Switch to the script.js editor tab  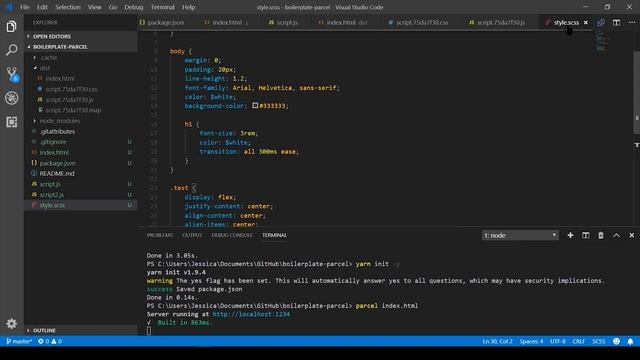pos(287,22)
